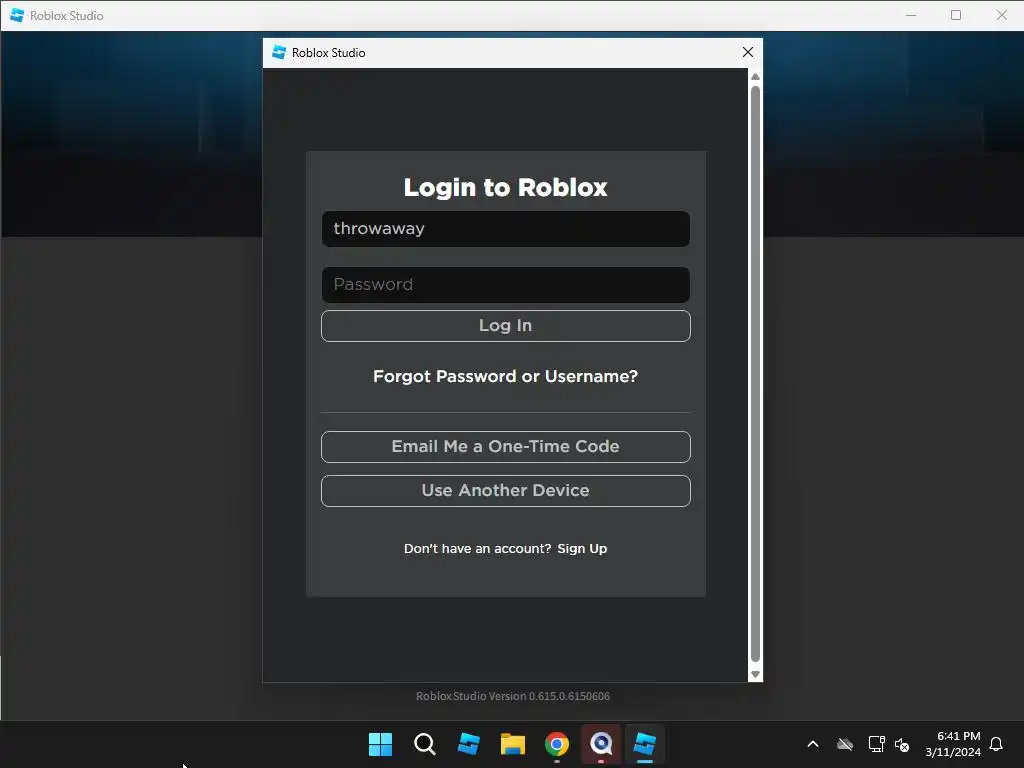Open Windows taskbar search

(424, 744)
